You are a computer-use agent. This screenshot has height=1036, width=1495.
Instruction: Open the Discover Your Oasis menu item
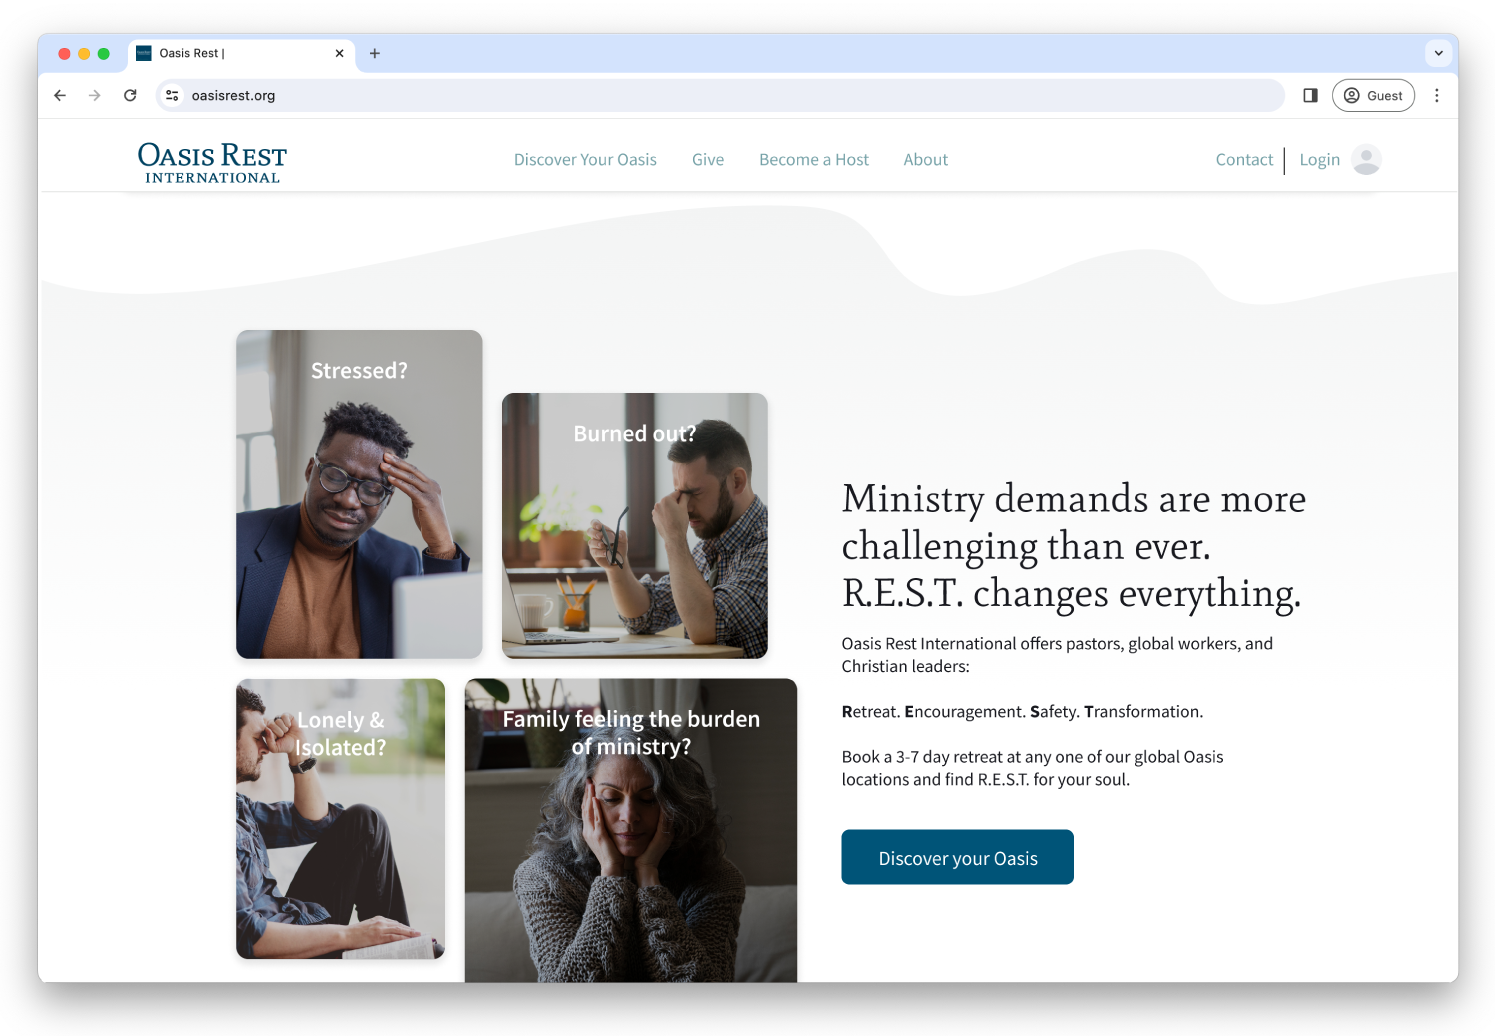585,160
